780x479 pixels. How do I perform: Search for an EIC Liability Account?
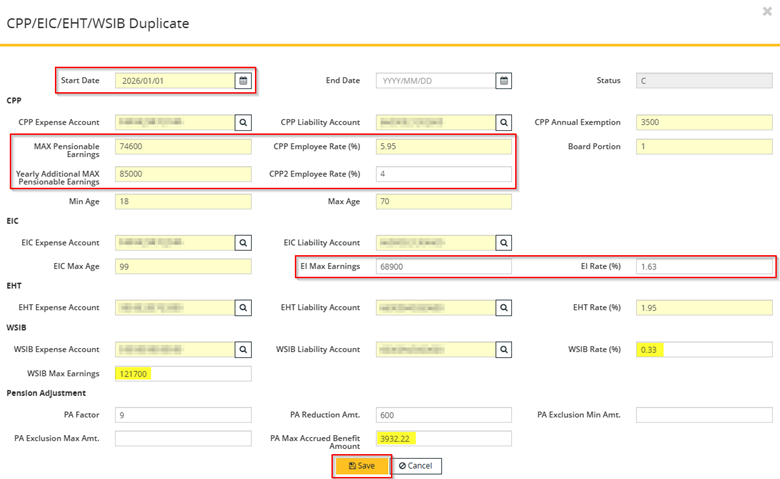(x=503, y=243)
